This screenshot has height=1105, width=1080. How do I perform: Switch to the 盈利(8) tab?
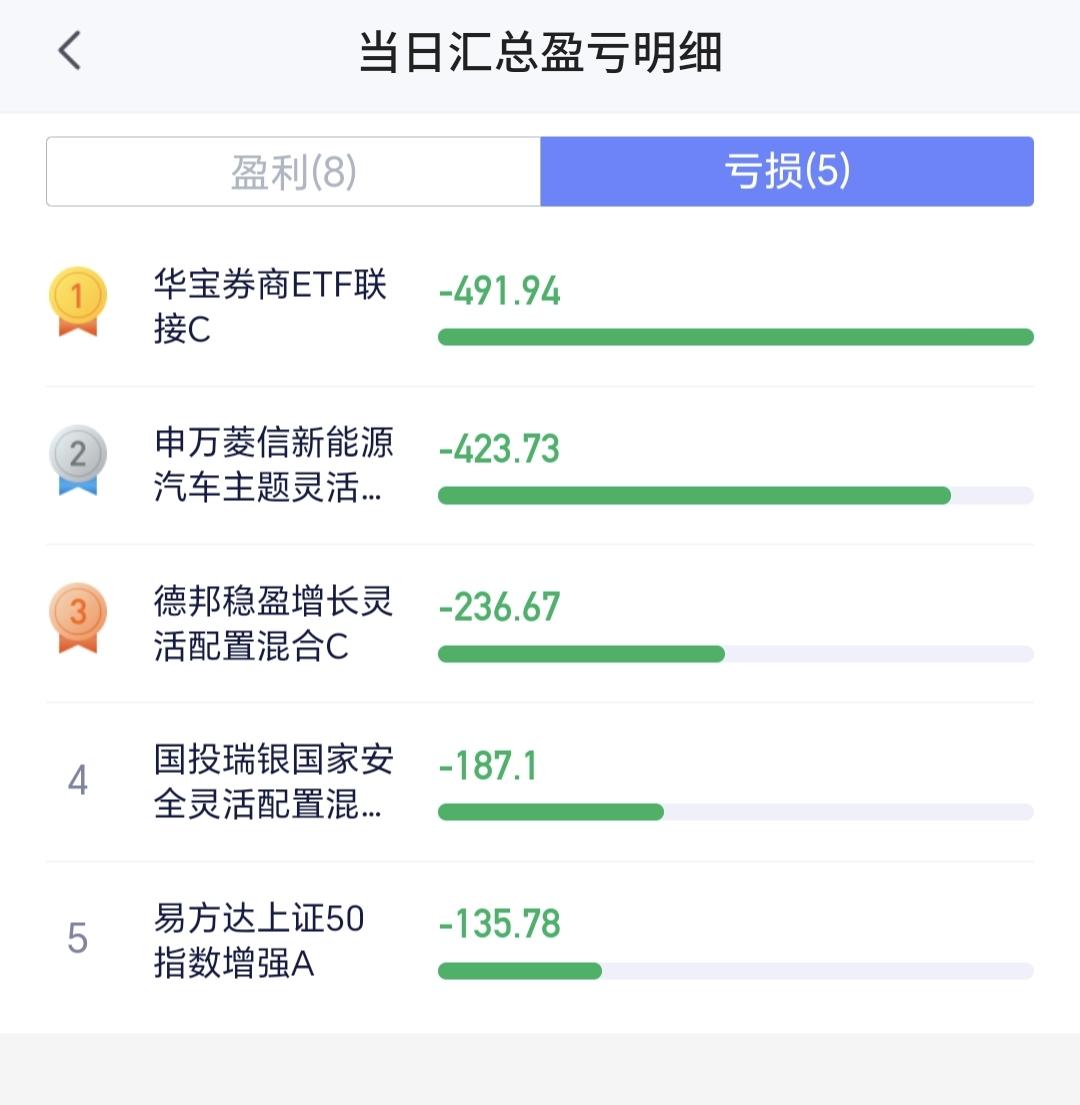coord(293,171)
